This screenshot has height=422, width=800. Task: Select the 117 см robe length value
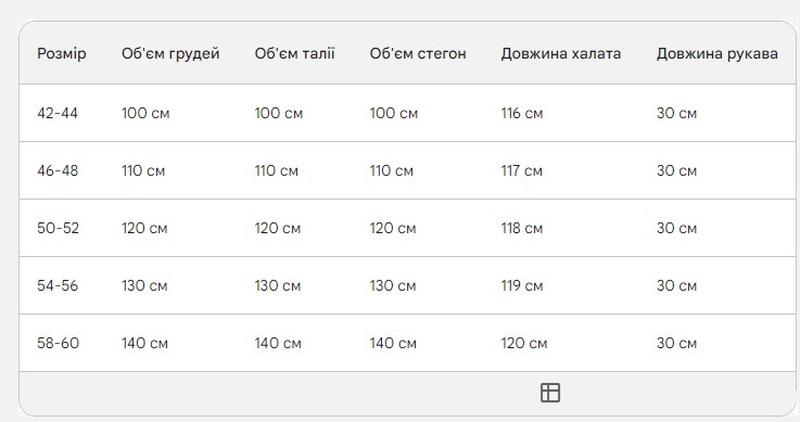(x=521, y=170)
